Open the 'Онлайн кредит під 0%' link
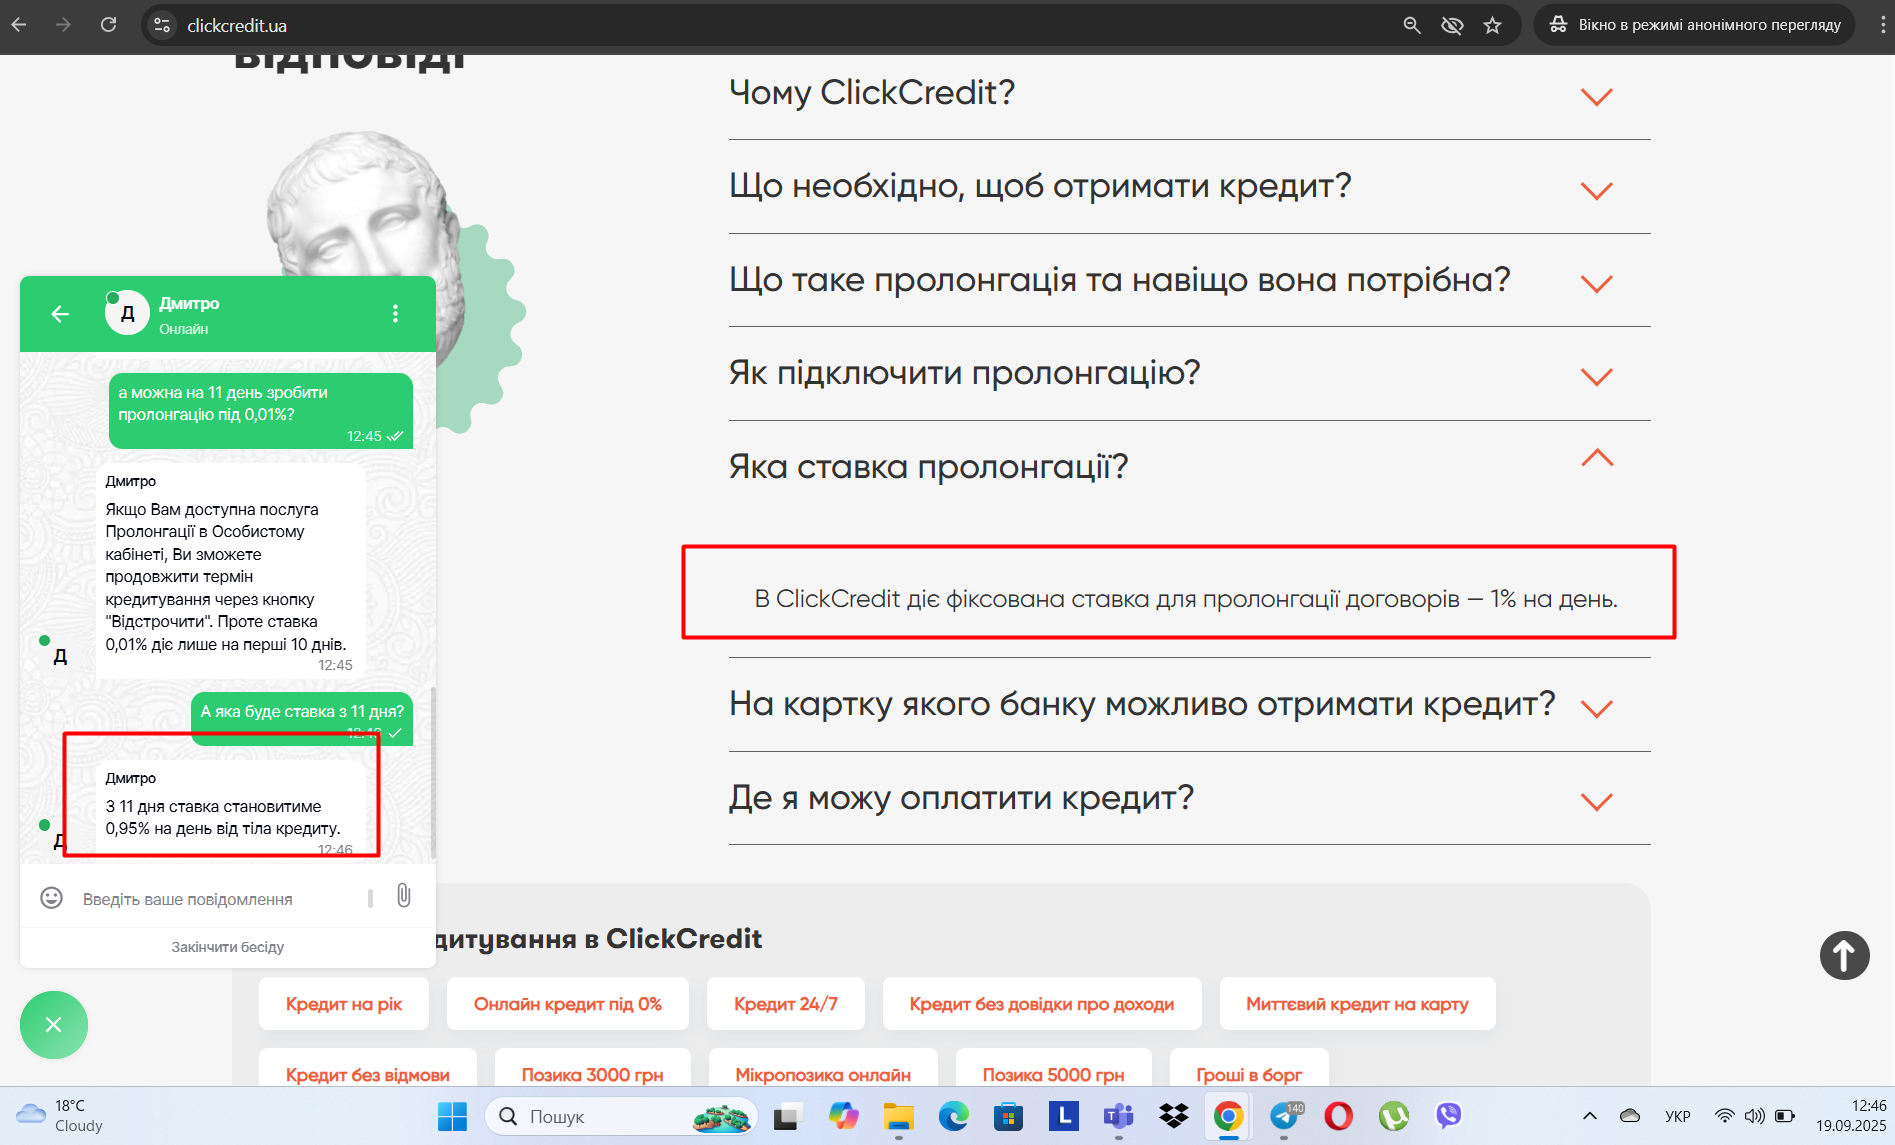 click(x=568, y=1004)
